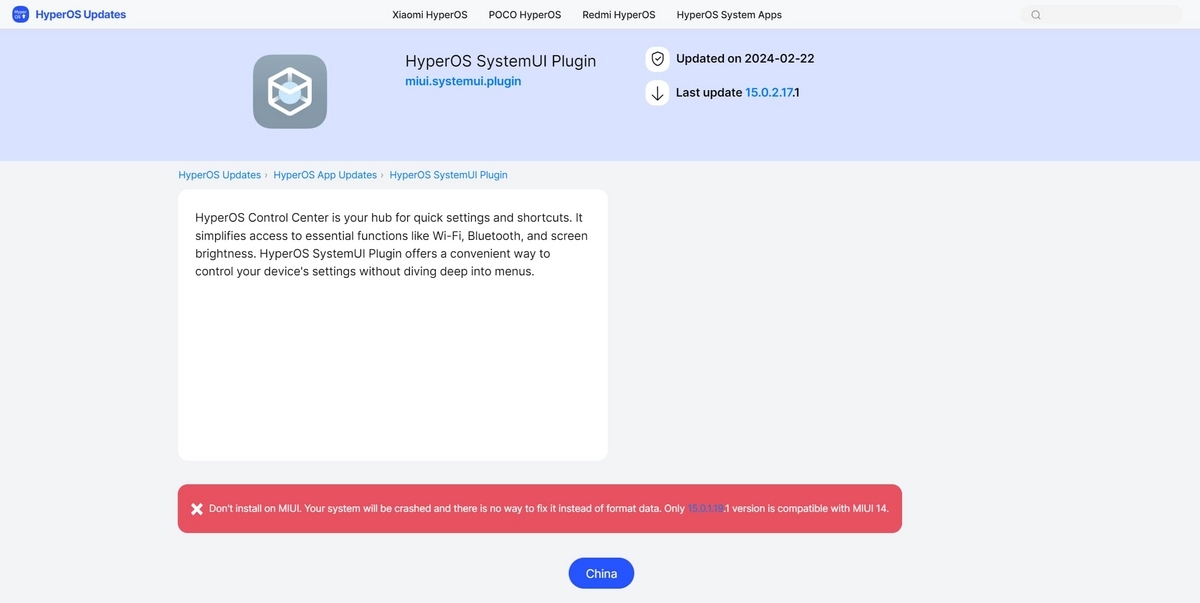Image resolution: width=1200 pixels, height=603 pixels.
Task: Click the HyperOS logo icon in header
Action: pyautogui.click(x=20, y=15)
